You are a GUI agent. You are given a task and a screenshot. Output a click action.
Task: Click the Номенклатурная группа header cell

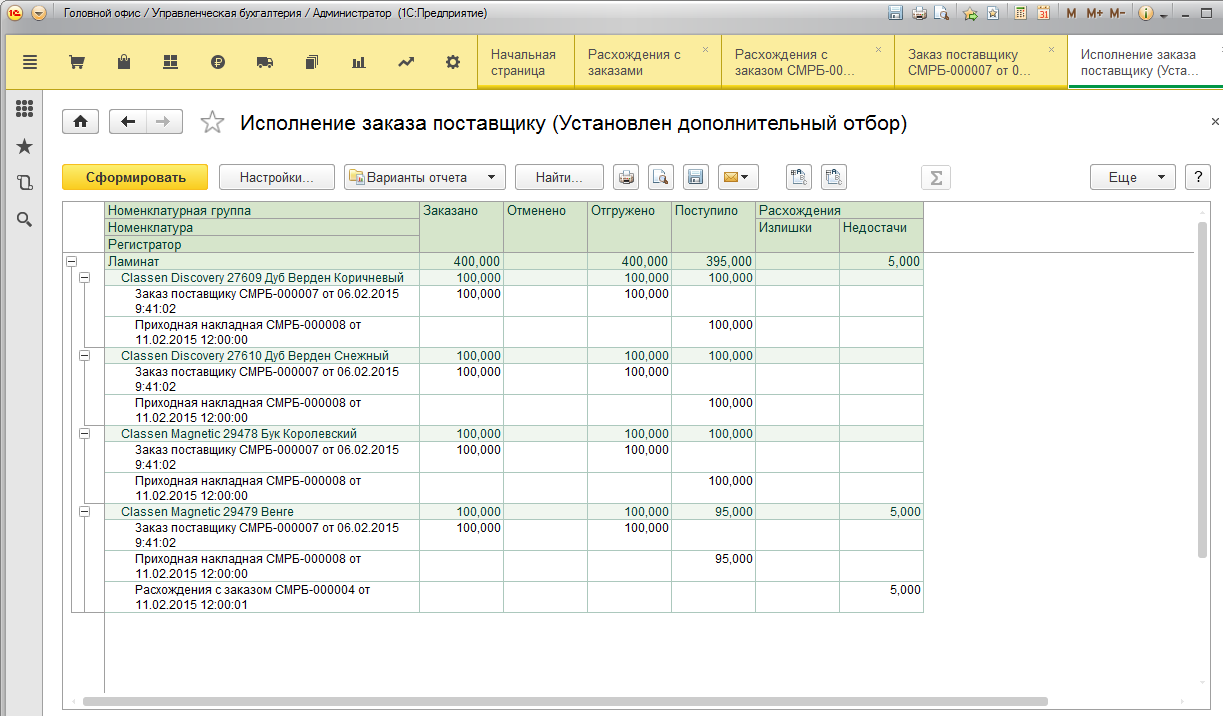pos(262,211)
